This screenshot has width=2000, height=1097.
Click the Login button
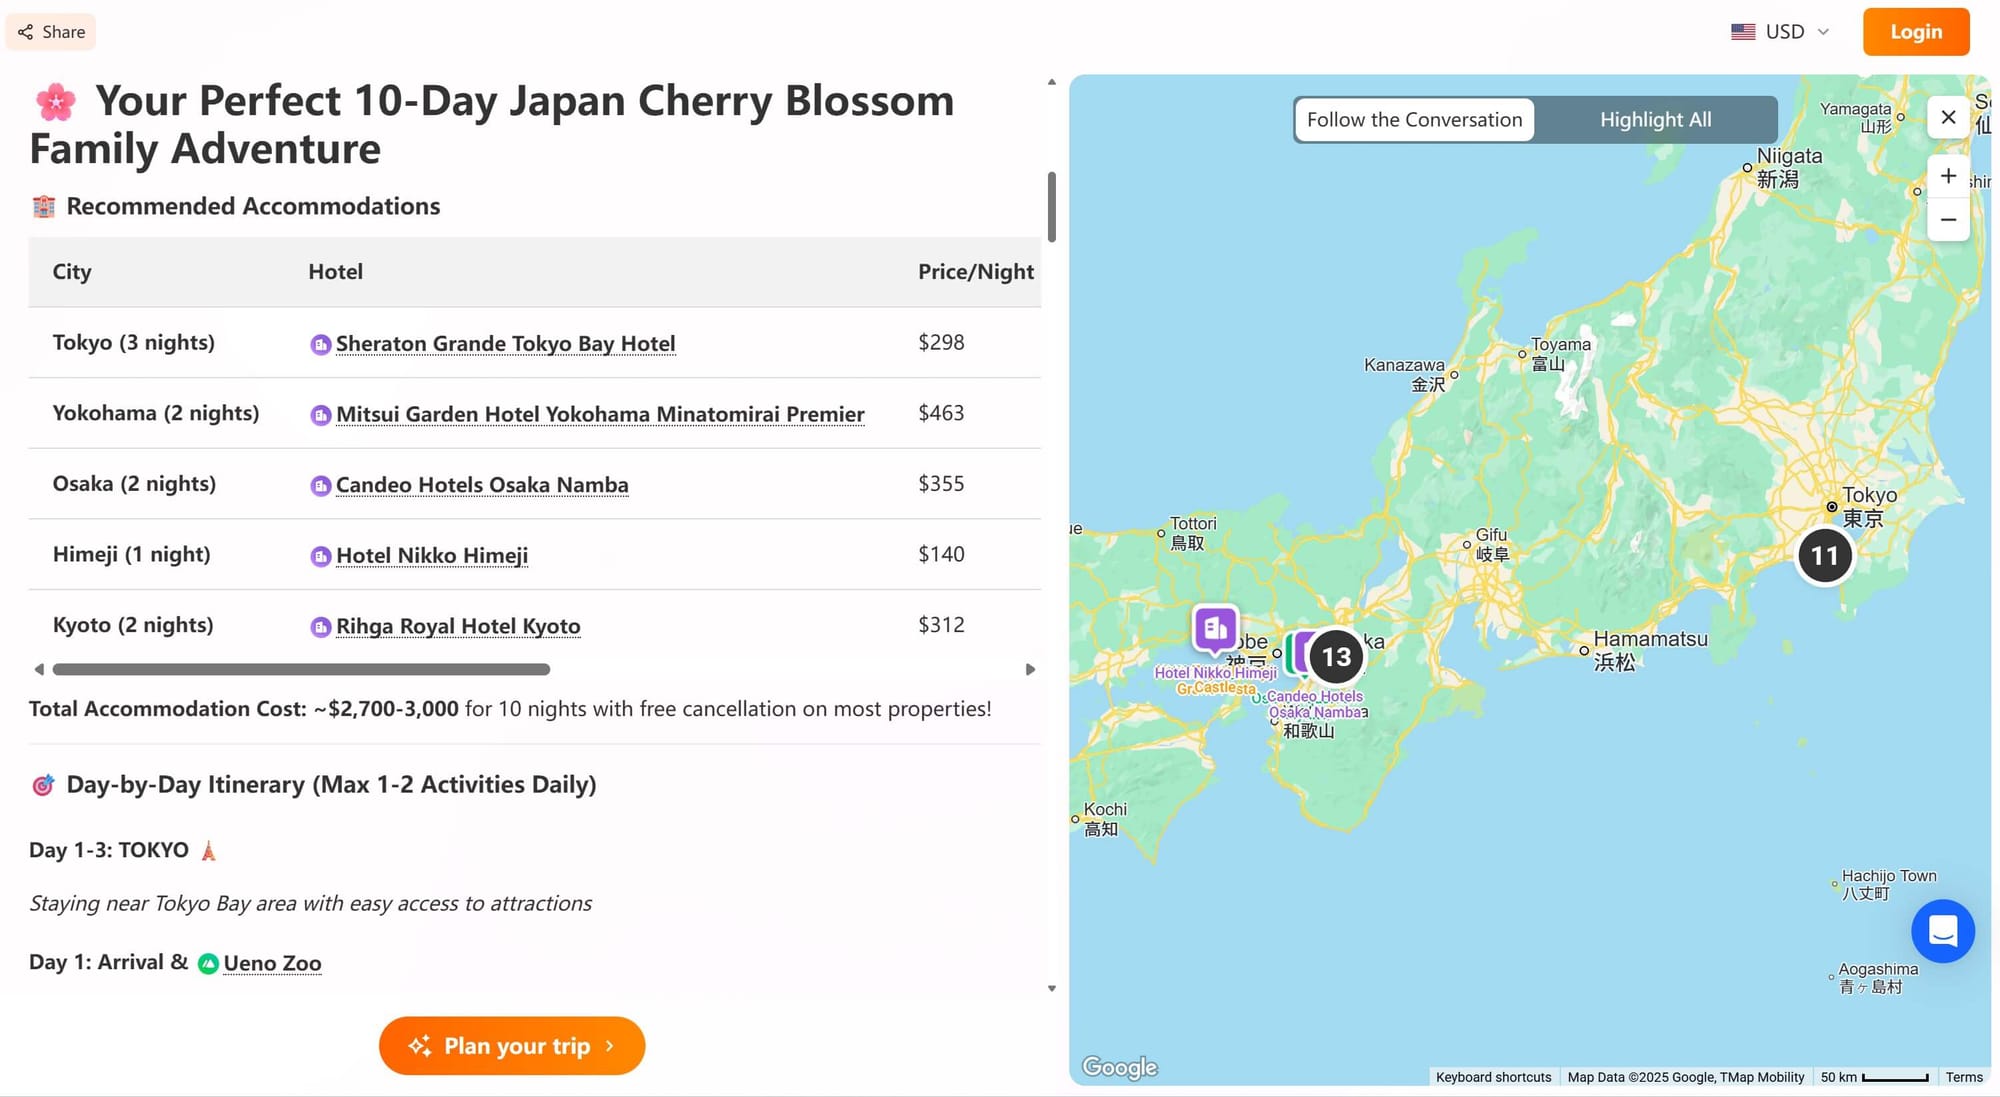click(1915, 32)
